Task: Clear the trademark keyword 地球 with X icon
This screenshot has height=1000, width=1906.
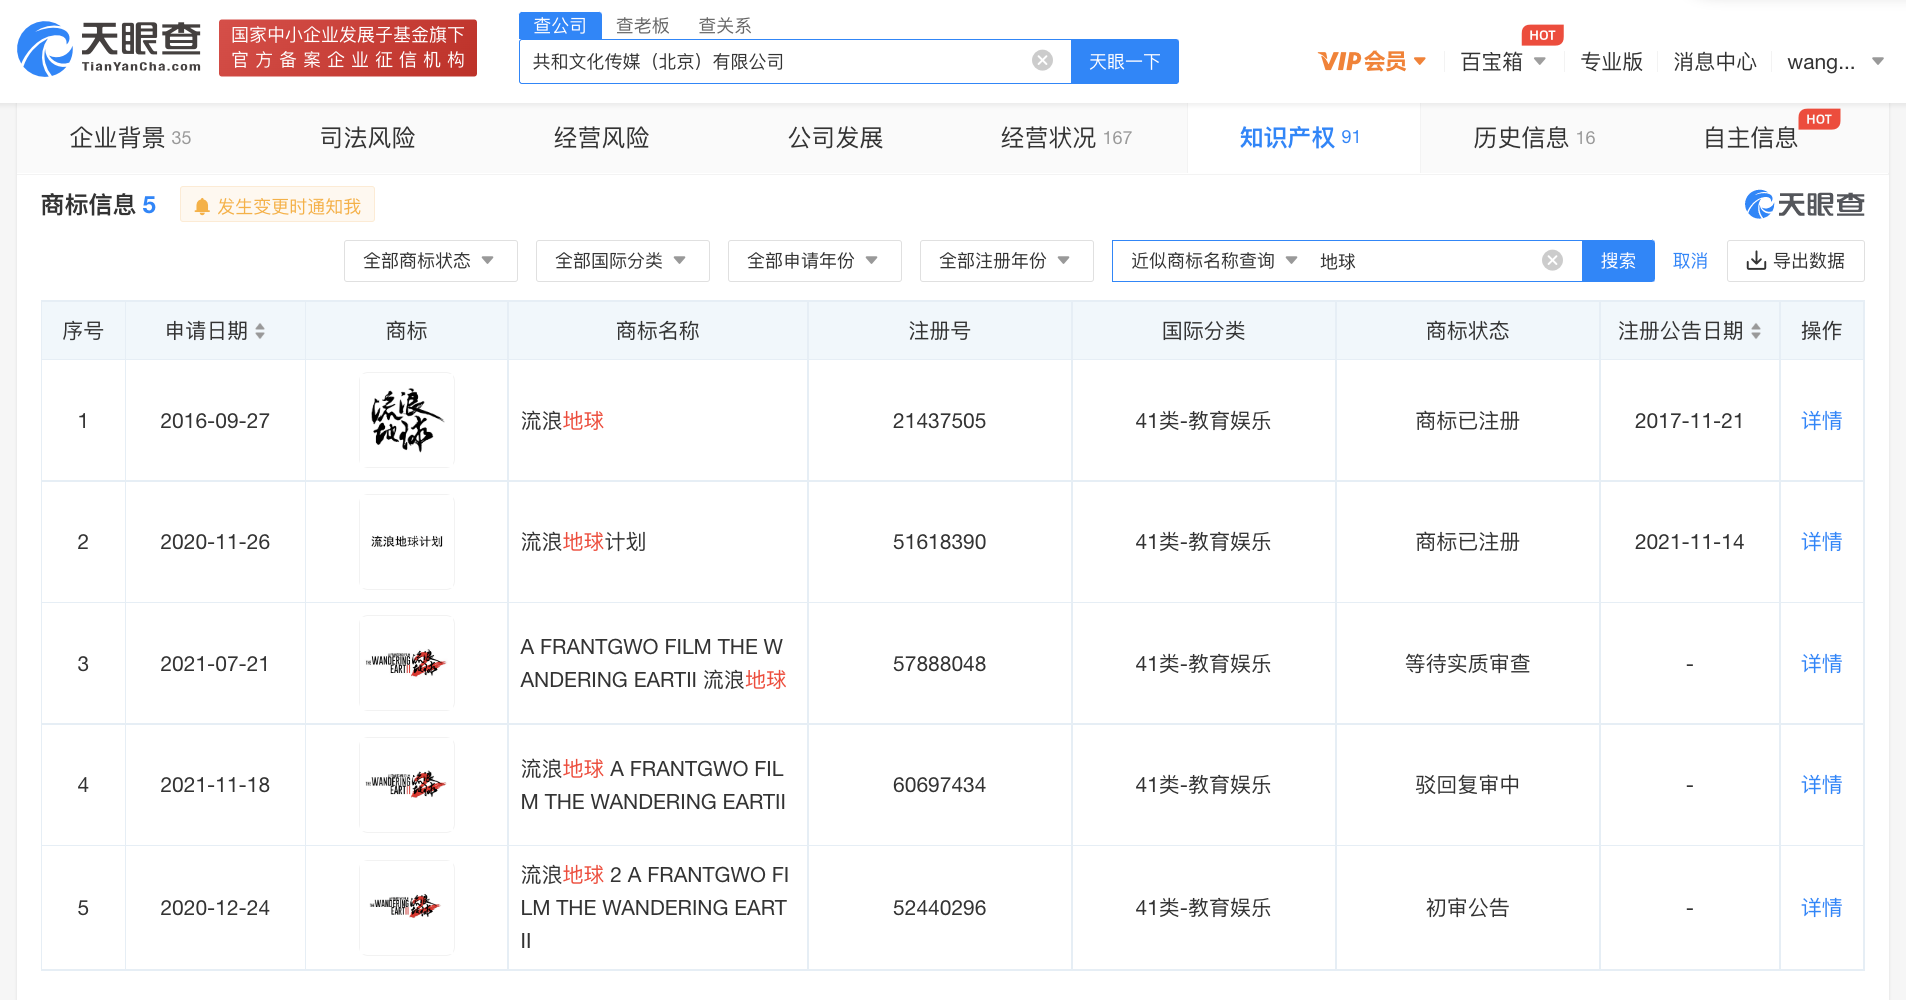Action: [1552, 261]
